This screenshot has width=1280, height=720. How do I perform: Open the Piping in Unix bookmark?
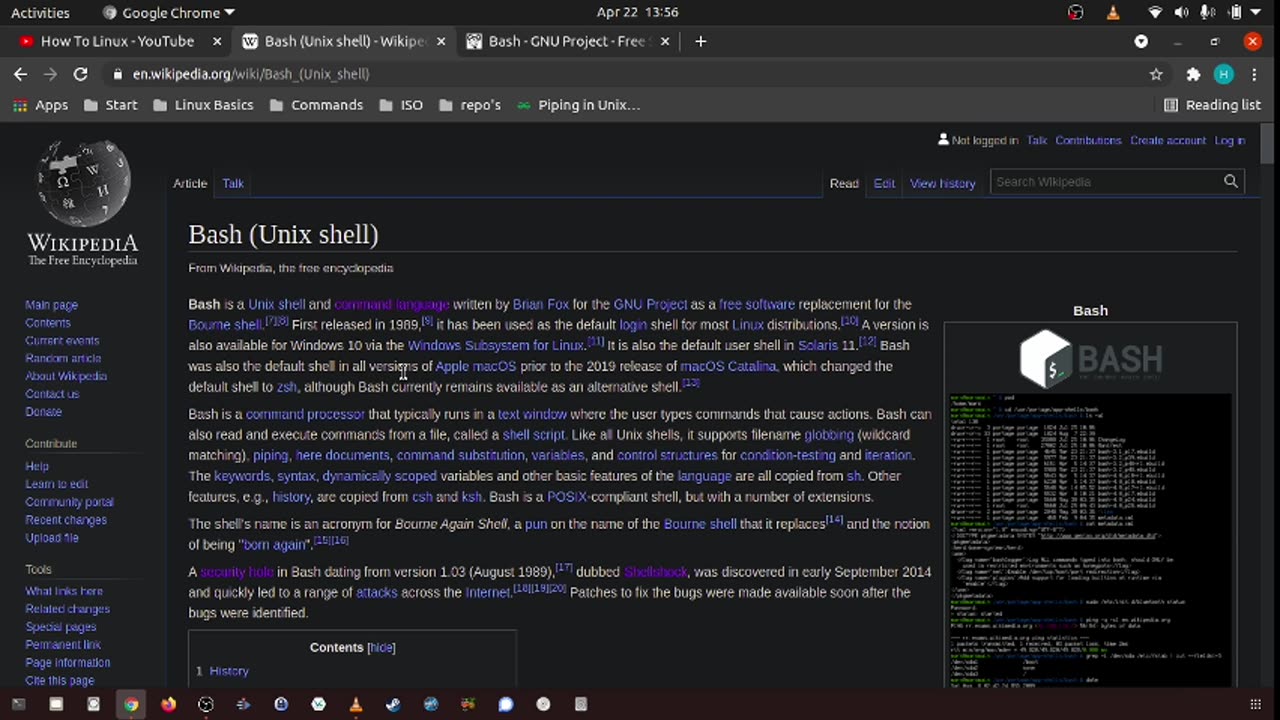[578, 105]
